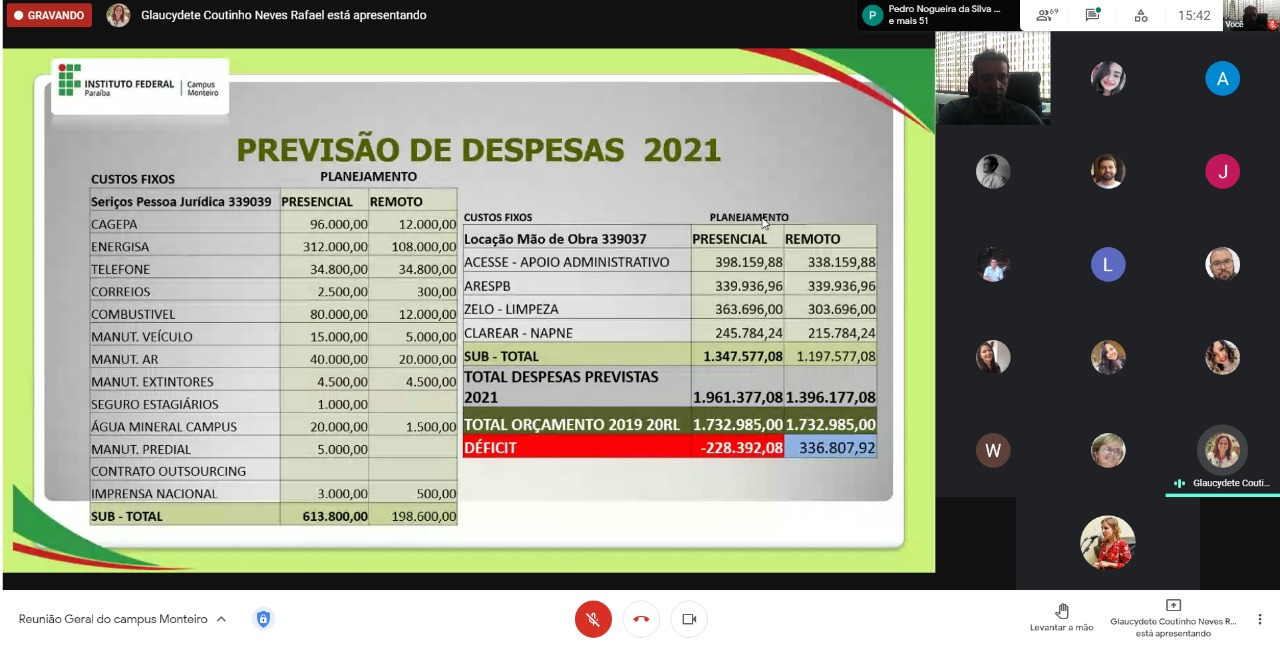Click the pink 'J' participant avatar
The height and width of the screenshot is (651, 1280).
[x=1222, y=172]
